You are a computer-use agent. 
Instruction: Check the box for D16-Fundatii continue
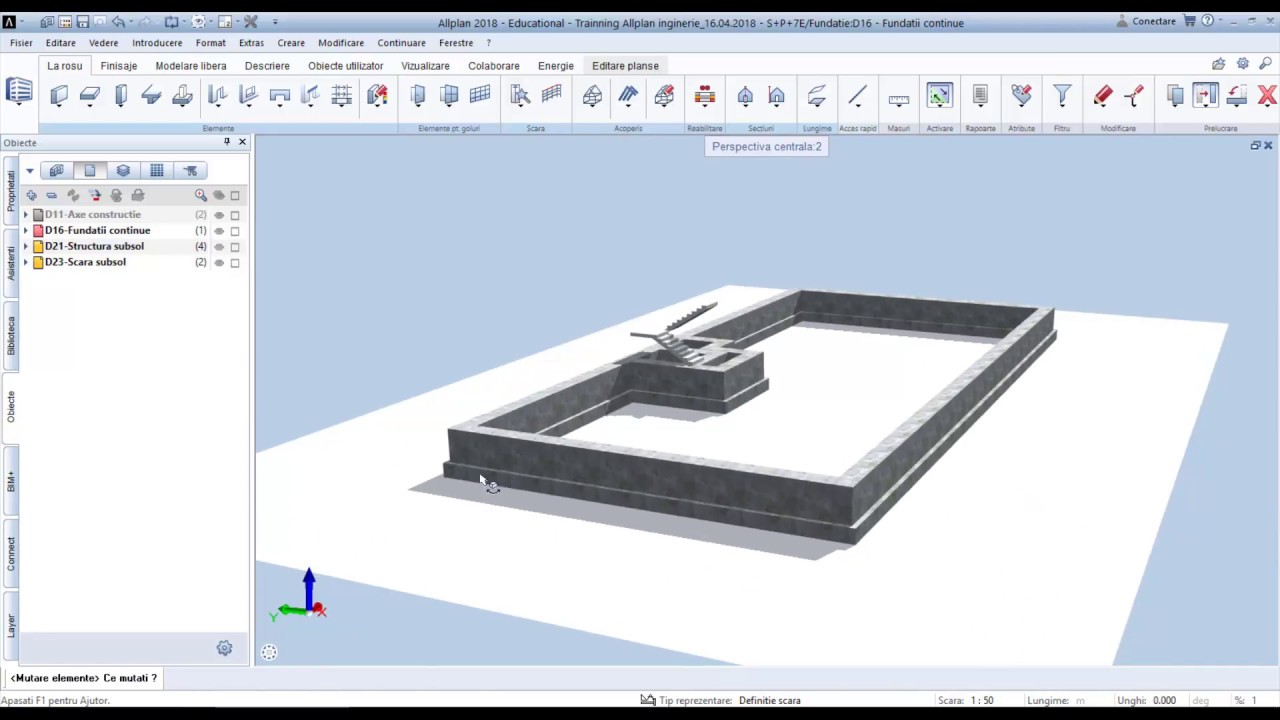coord(235,231)
